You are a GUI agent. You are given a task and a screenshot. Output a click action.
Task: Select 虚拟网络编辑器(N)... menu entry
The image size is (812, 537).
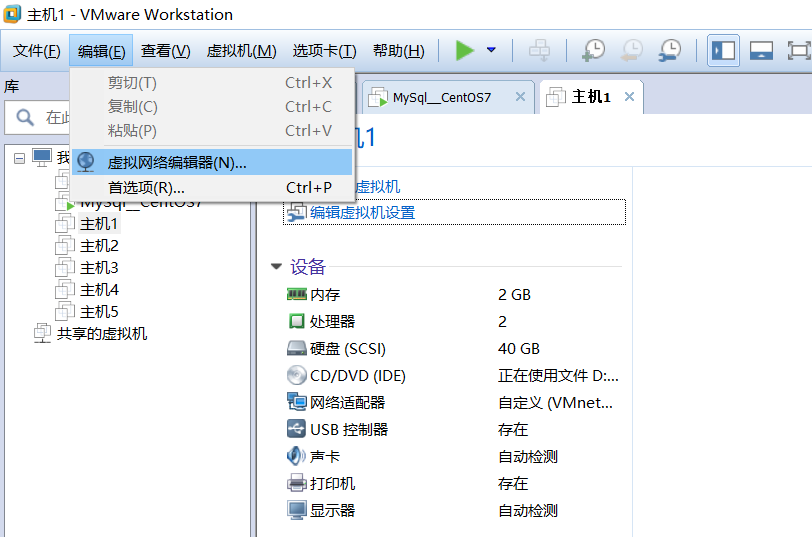coord(212,163)
